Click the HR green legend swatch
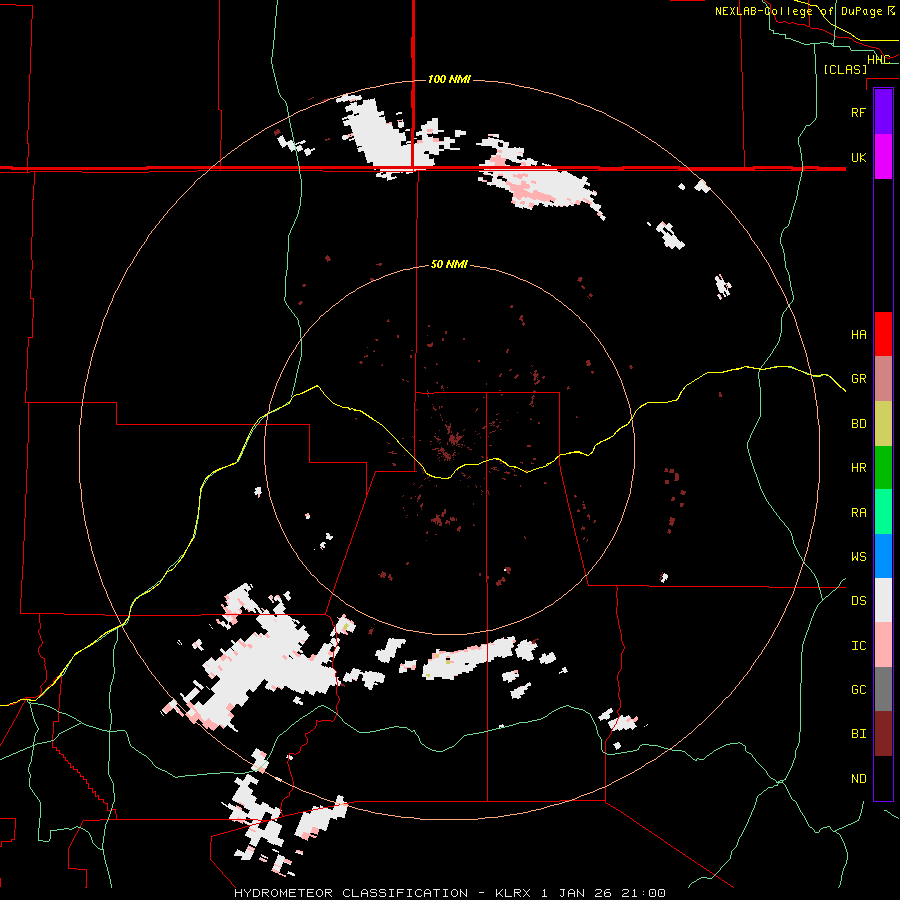900x900 pixels. pos(883,468)
